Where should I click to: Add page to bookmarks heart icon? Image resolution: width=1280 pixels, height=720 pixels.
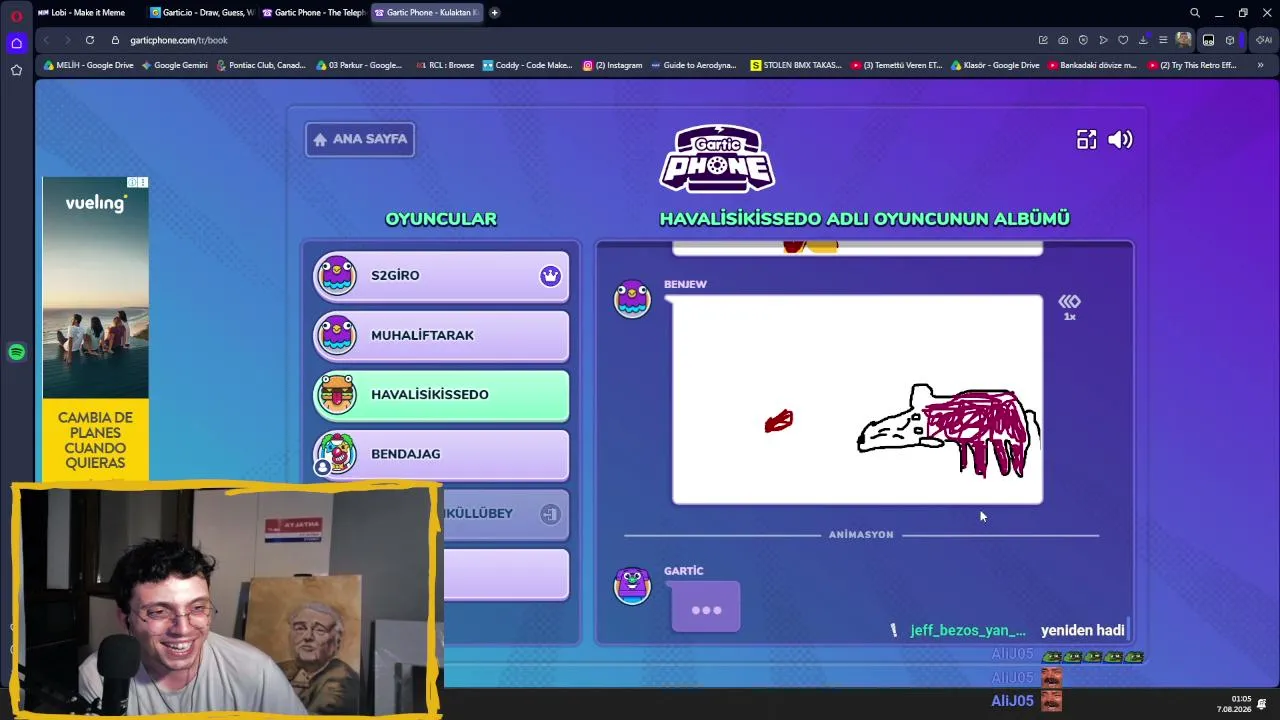coord(1123,40)
